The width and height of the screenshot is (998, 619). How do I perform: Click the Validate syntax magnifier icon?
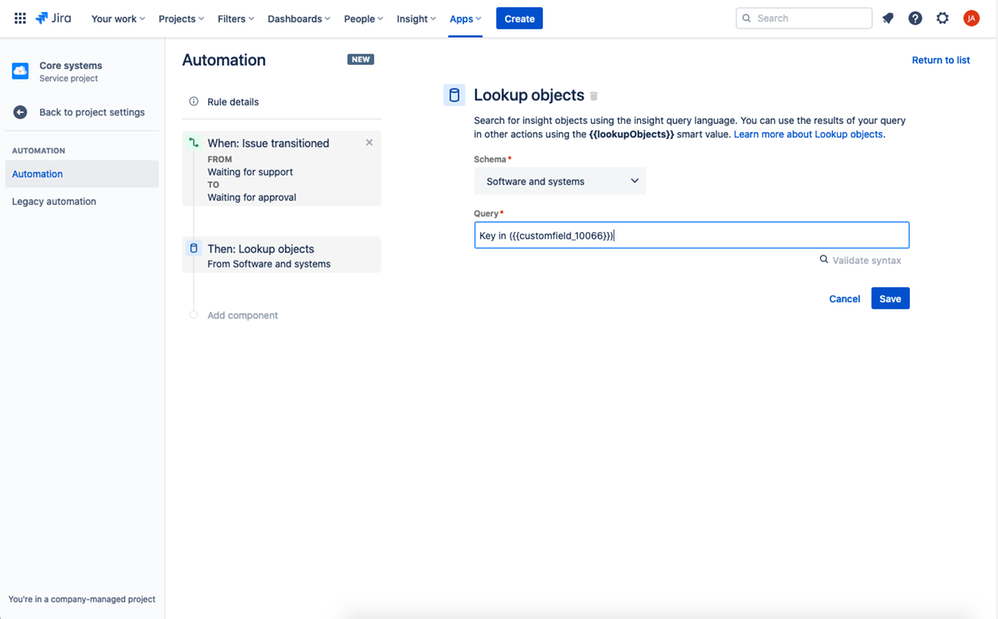pos(824,260)
